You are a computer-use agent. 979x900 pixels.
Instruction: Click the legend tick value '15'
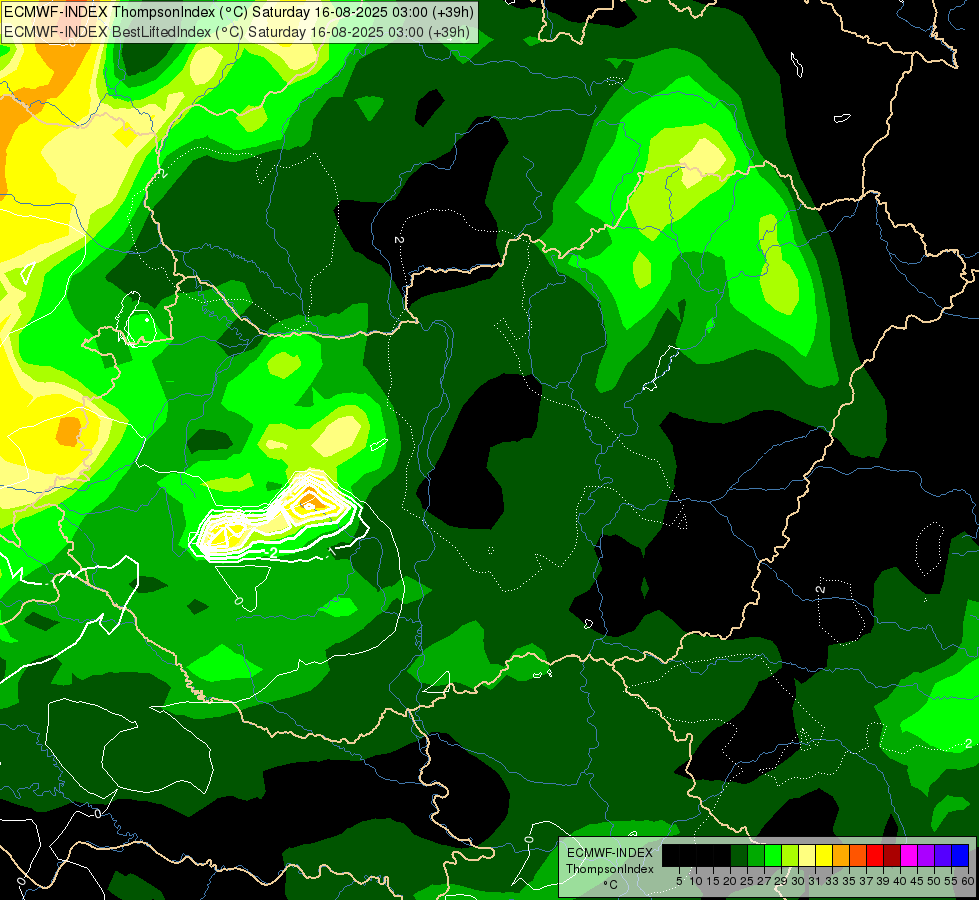click(x=713, y=881)
